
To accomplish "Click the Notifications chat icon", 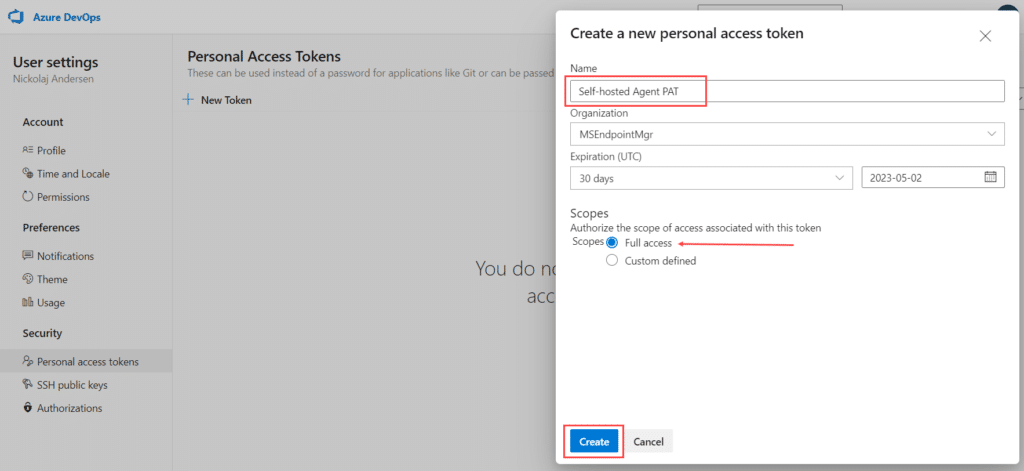I will [27, 255].
